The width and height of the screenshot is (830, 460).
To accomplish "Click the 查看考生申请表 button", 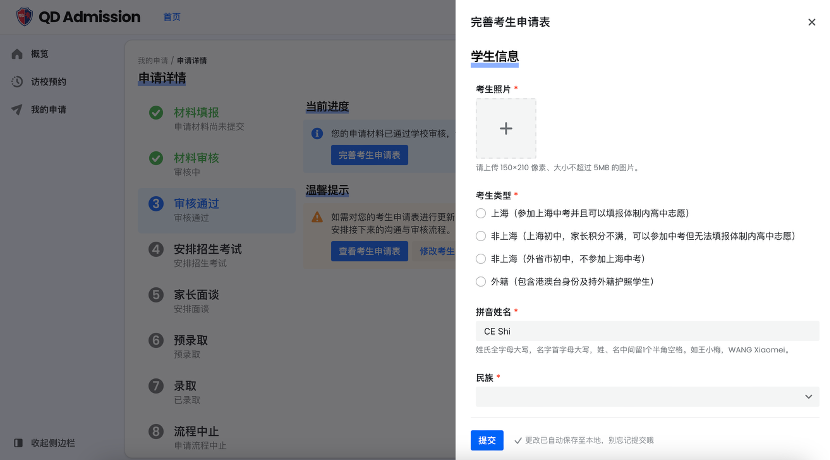I will click(x=369, y=251).
